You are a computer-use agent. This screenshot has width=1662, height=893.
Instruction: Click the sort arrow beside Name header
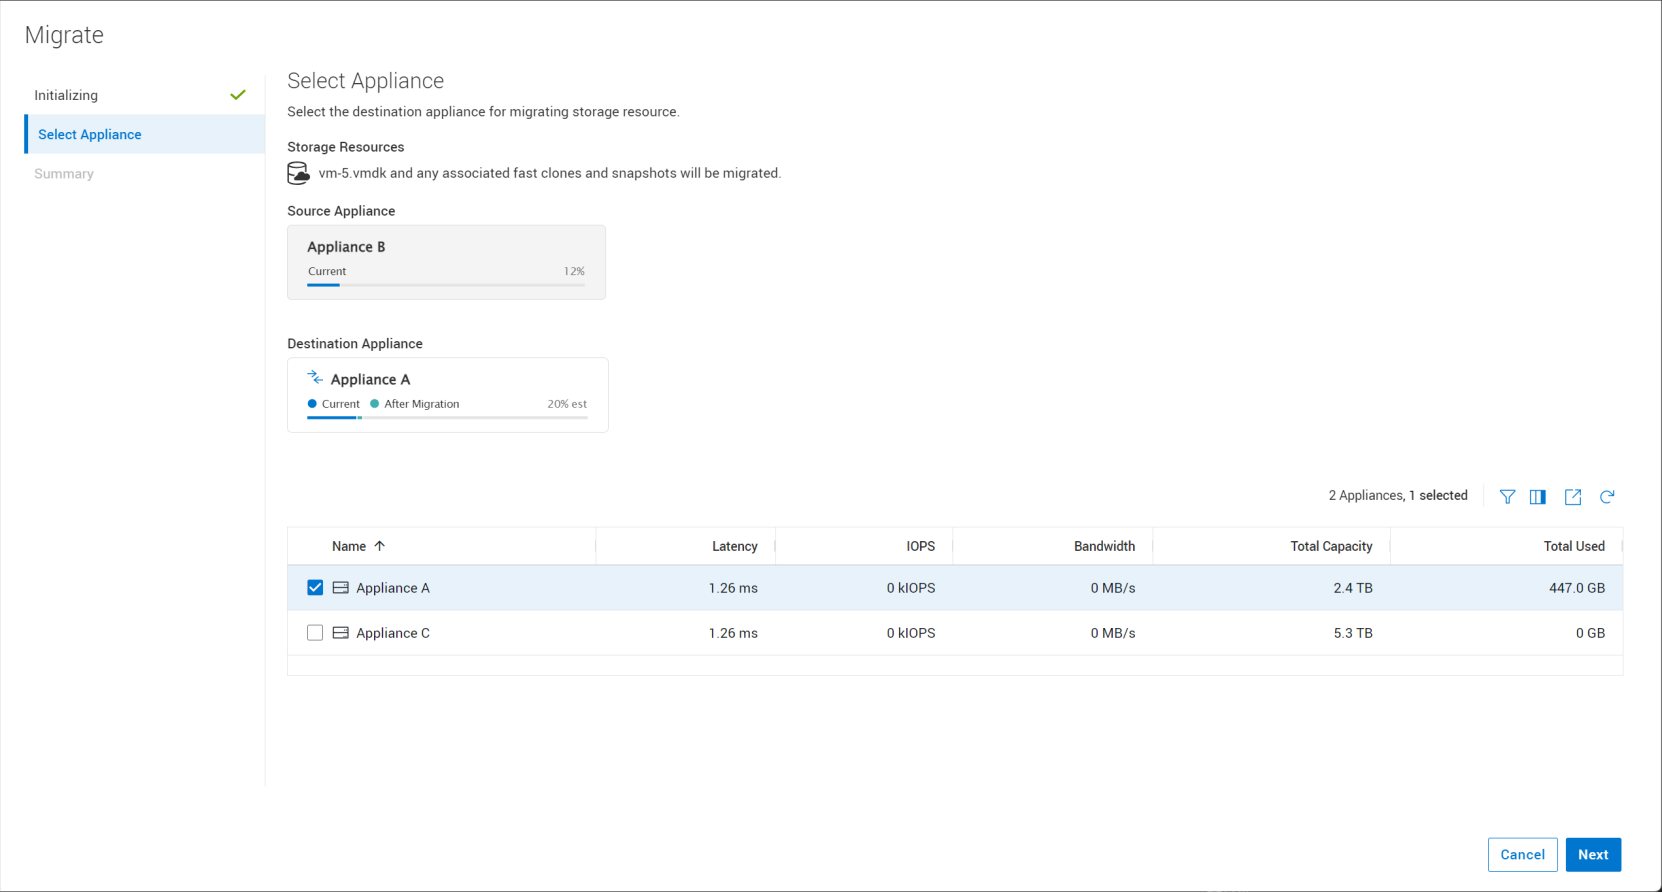pyautogui.click(x=380, y=546)
